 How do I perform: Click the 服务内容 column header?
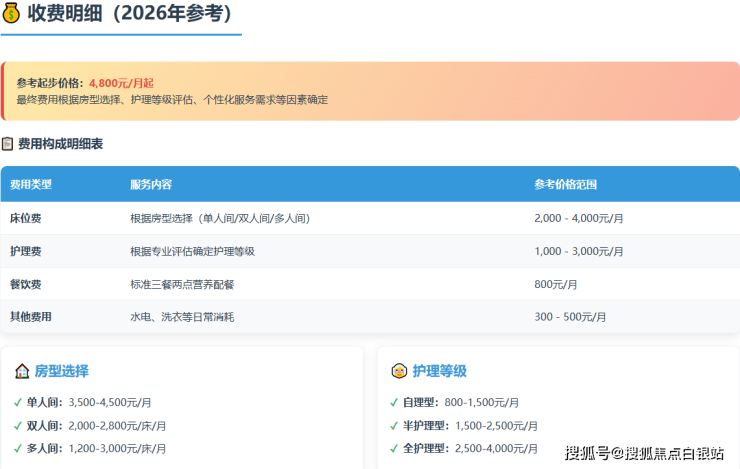click(x=151, y=185)
